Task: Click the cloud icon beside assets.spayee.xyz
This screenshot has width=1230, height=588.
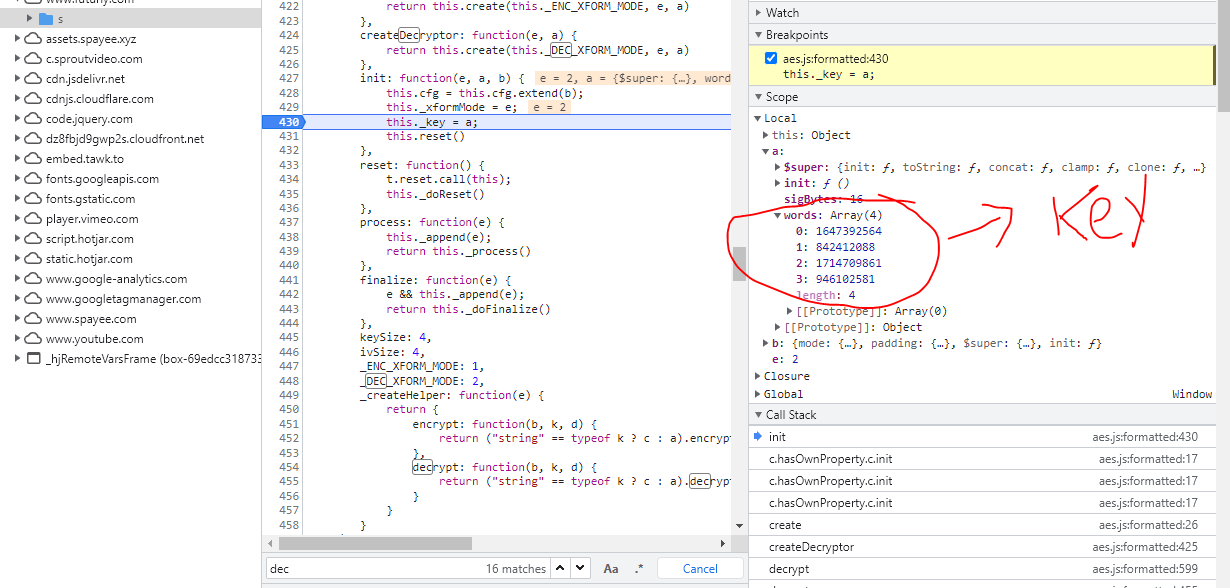Action: click(34, 39)
